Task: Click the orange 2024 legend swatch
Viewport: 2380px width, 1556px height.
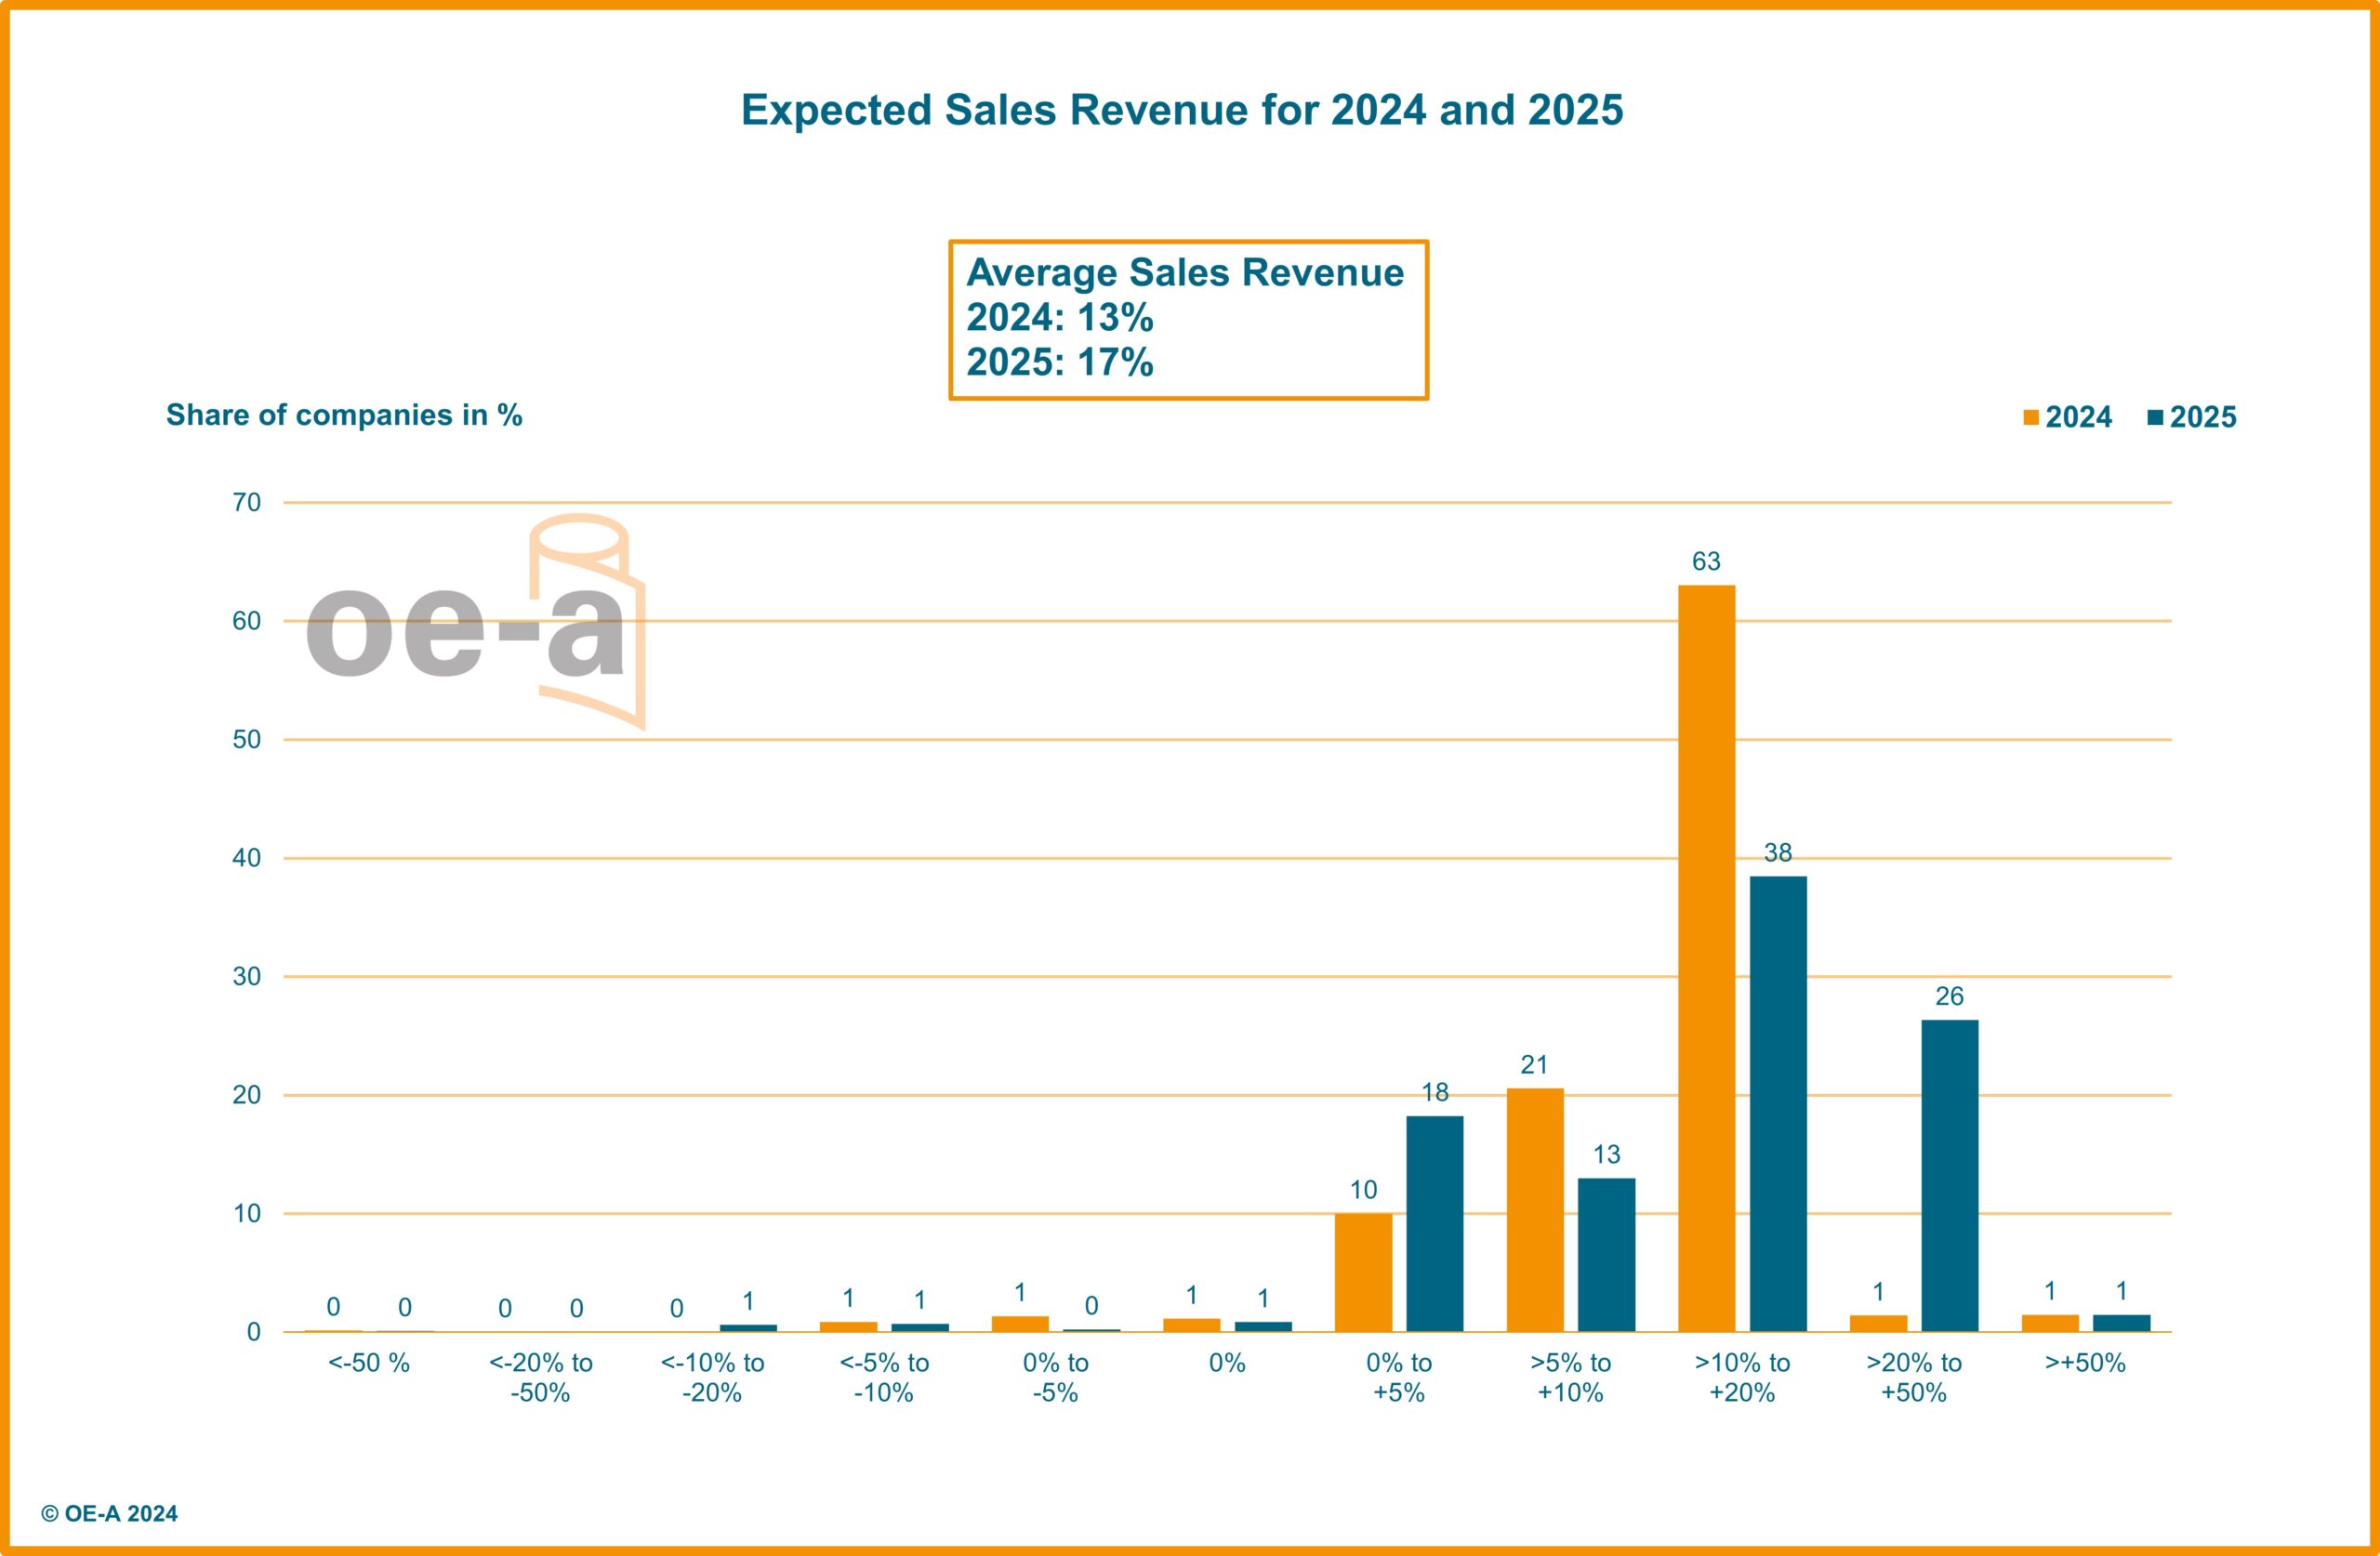Action: [2031, 417]
